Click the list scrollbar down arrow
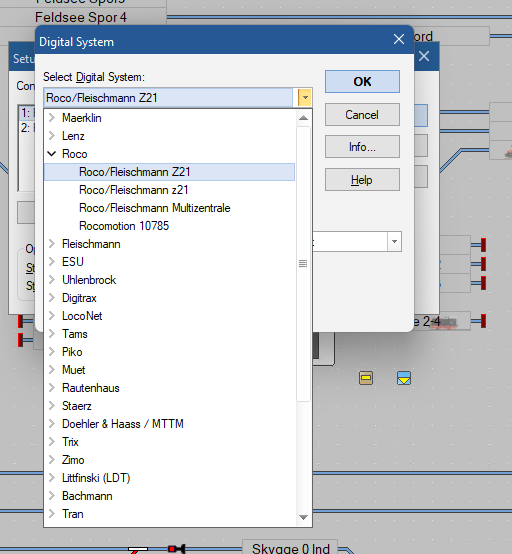The height and width of the screenshot is (554, 512). point(303,517)
